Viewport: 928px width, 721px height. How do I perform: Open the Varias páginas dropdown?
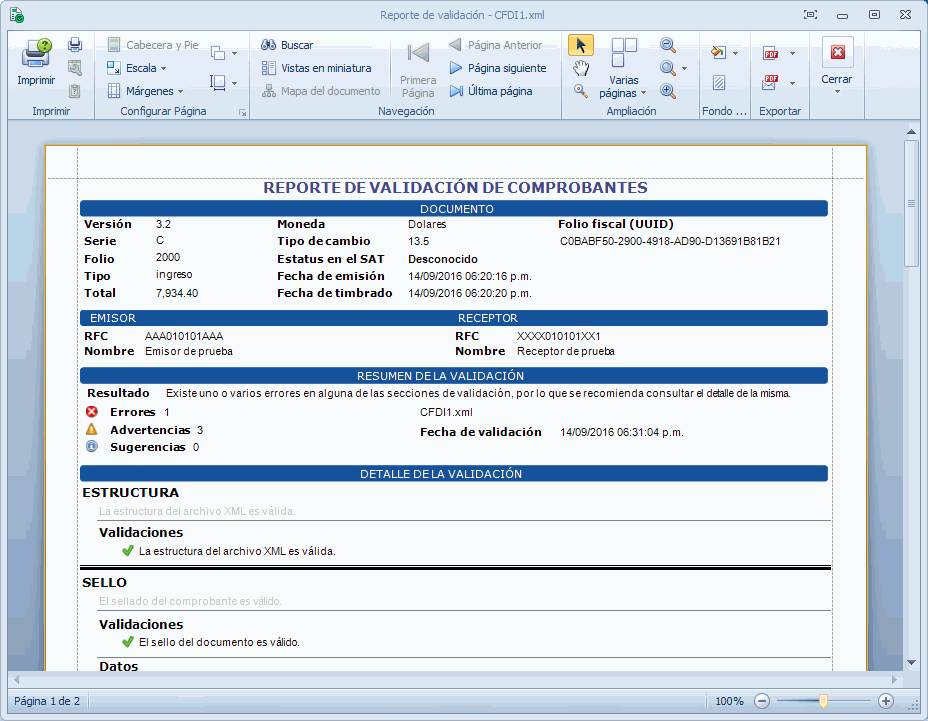pos(624,87)
